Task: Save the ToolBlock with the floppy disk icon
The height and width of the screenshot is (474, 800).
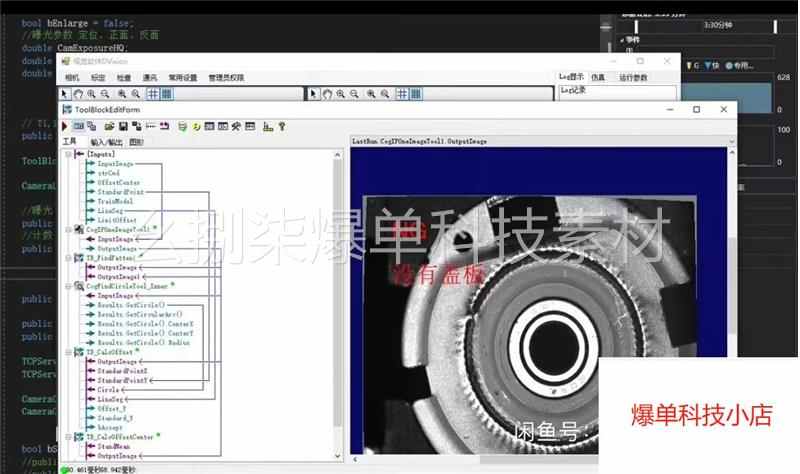Action: tap(123, 126)
